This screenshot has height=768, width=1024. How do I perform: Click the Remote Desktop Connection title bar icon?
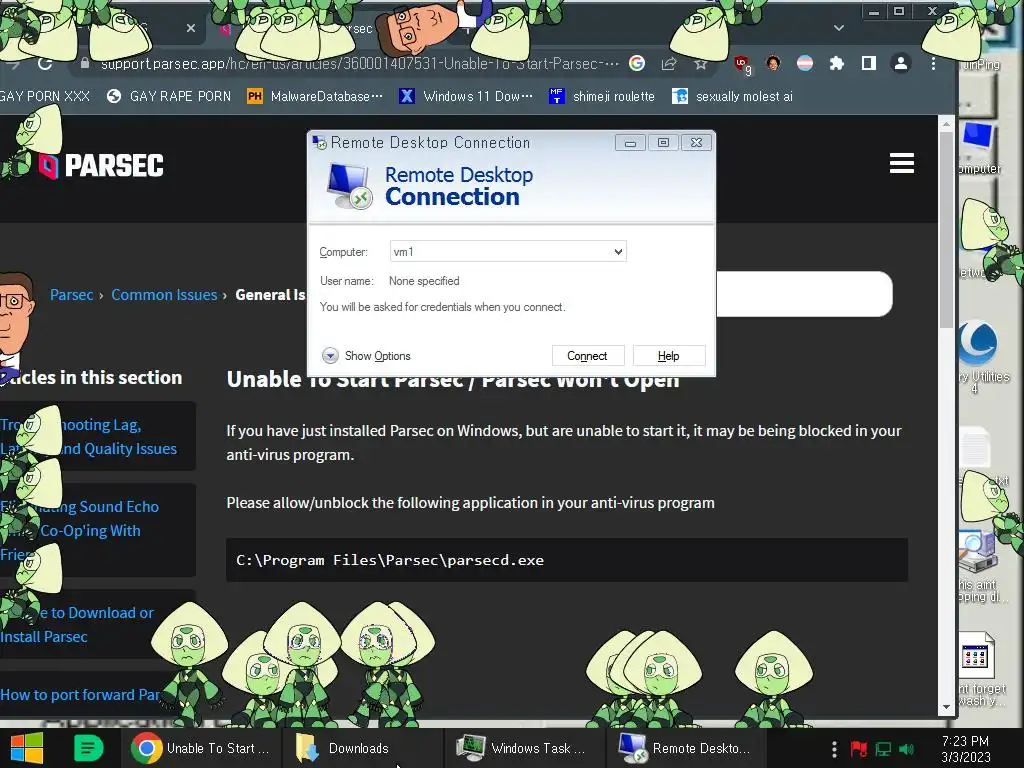[319, 142]
